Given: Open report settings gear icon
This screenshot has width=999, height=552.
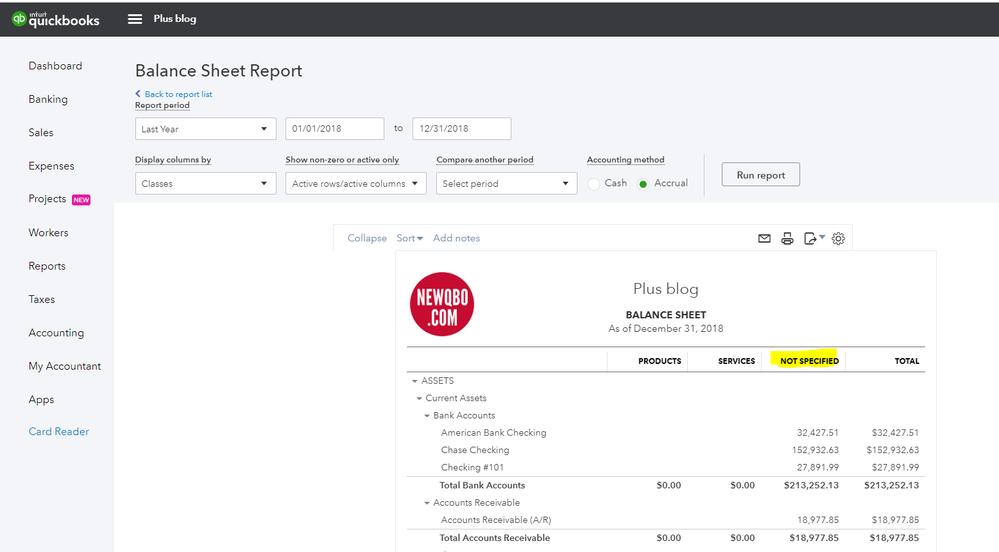Looking at the screenshot, I should point(838,238).
